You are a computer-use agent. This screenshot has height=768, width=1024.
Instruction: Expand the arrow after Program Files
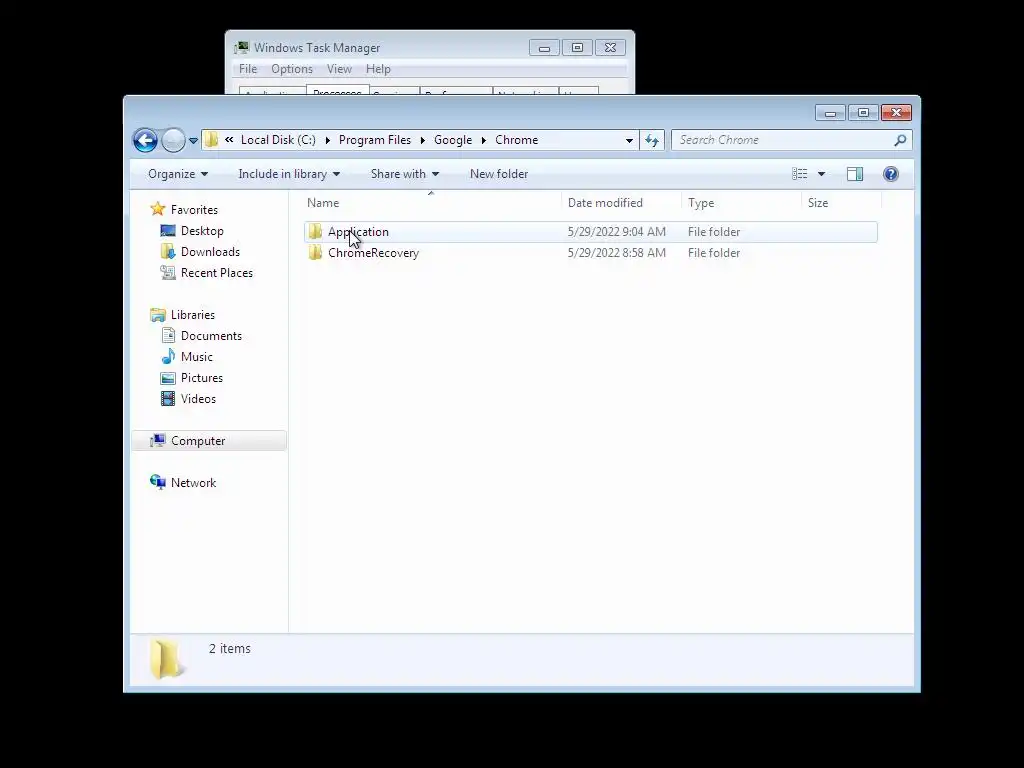(x=423, y=140)
